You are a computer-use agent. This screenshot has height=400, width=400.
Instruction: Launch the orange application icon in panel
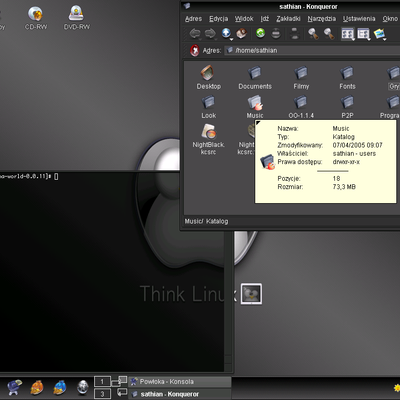pyautogui.click(x=37, y=387)
